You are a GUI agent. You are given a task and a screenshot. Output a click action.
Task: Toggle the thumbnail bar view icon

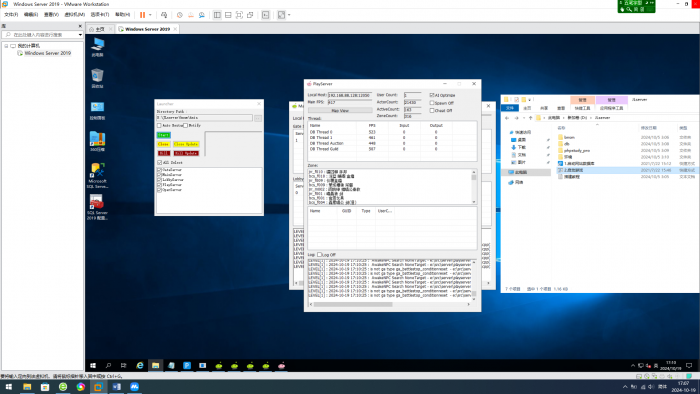(x=228, y=15)
